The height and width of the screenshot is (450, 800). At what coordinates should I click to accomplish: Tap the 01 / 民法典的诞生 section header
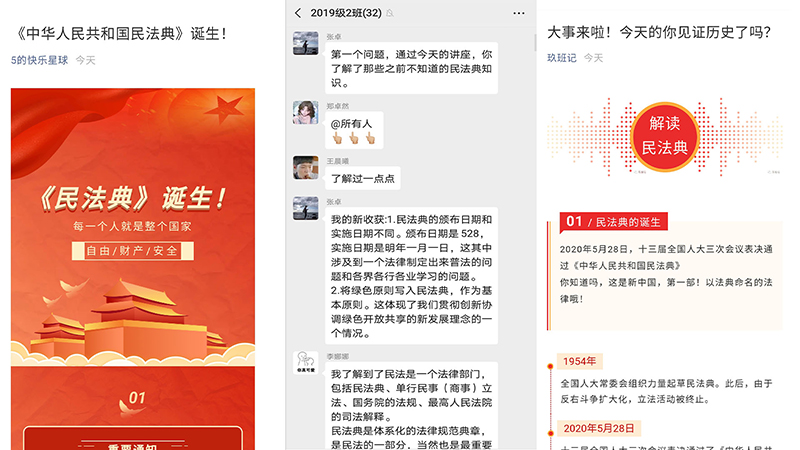pos(613,222)
